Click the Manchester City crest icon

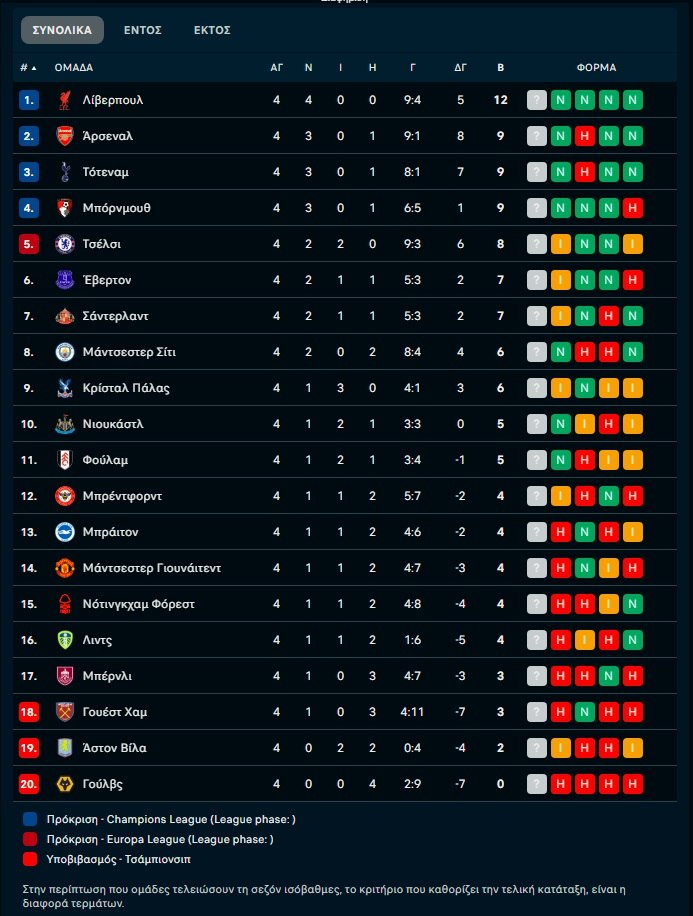coord(64,352)
